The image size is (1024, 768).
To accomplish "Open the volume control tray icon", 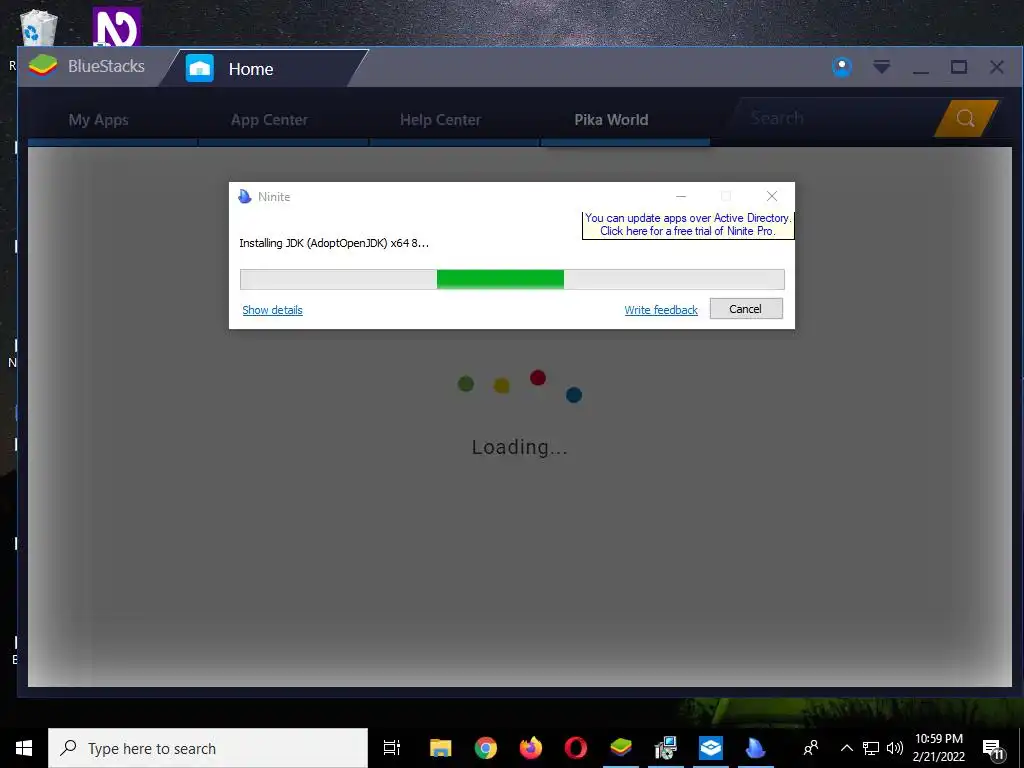I will pyautogui.click(x=895, y=748).
